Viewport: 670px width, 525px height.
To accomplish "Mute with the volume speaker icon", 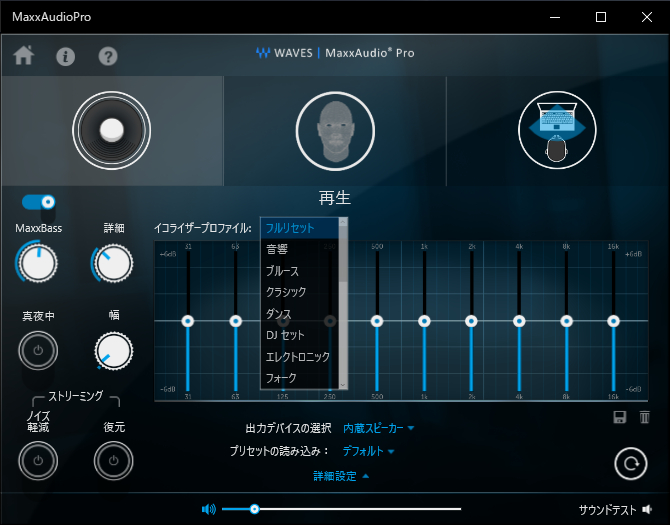I will (x=209, y=509).
